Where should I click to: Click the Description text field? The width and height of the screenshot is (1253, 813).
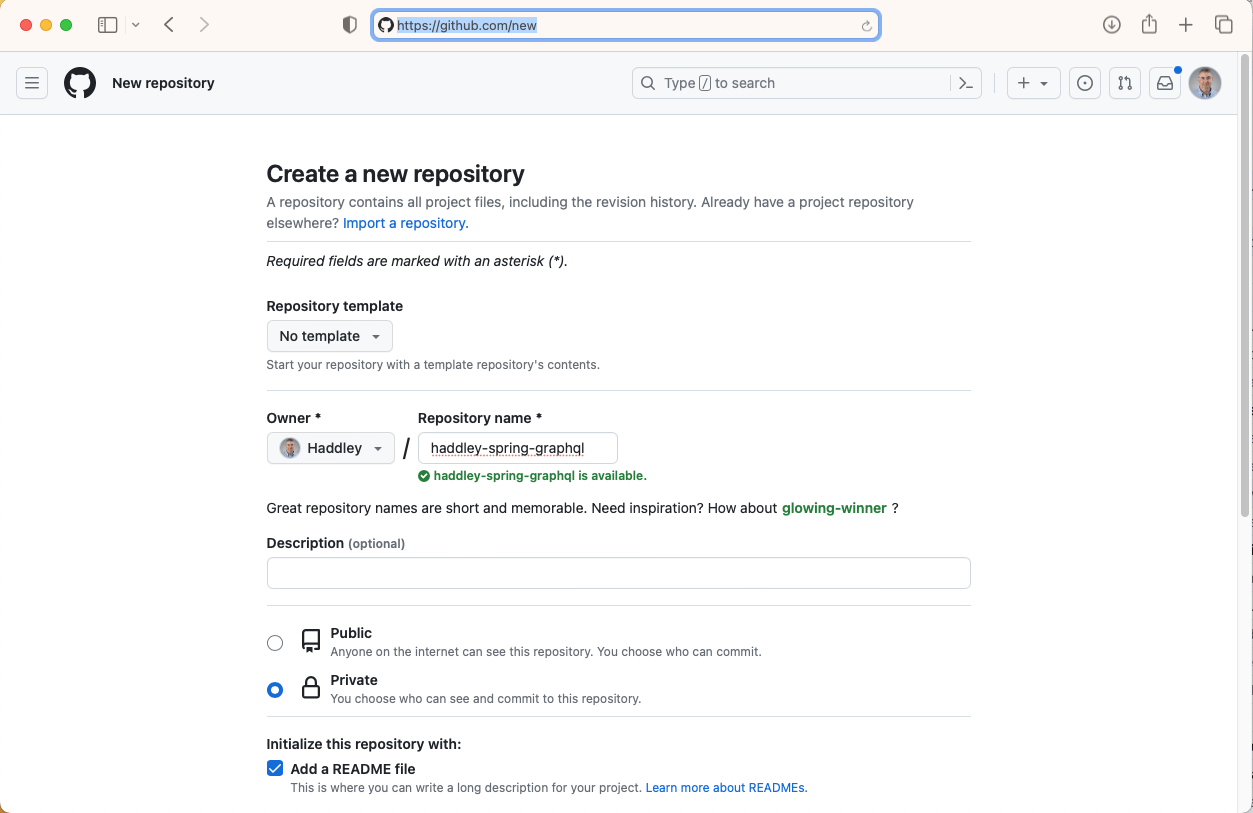[618, 573]
